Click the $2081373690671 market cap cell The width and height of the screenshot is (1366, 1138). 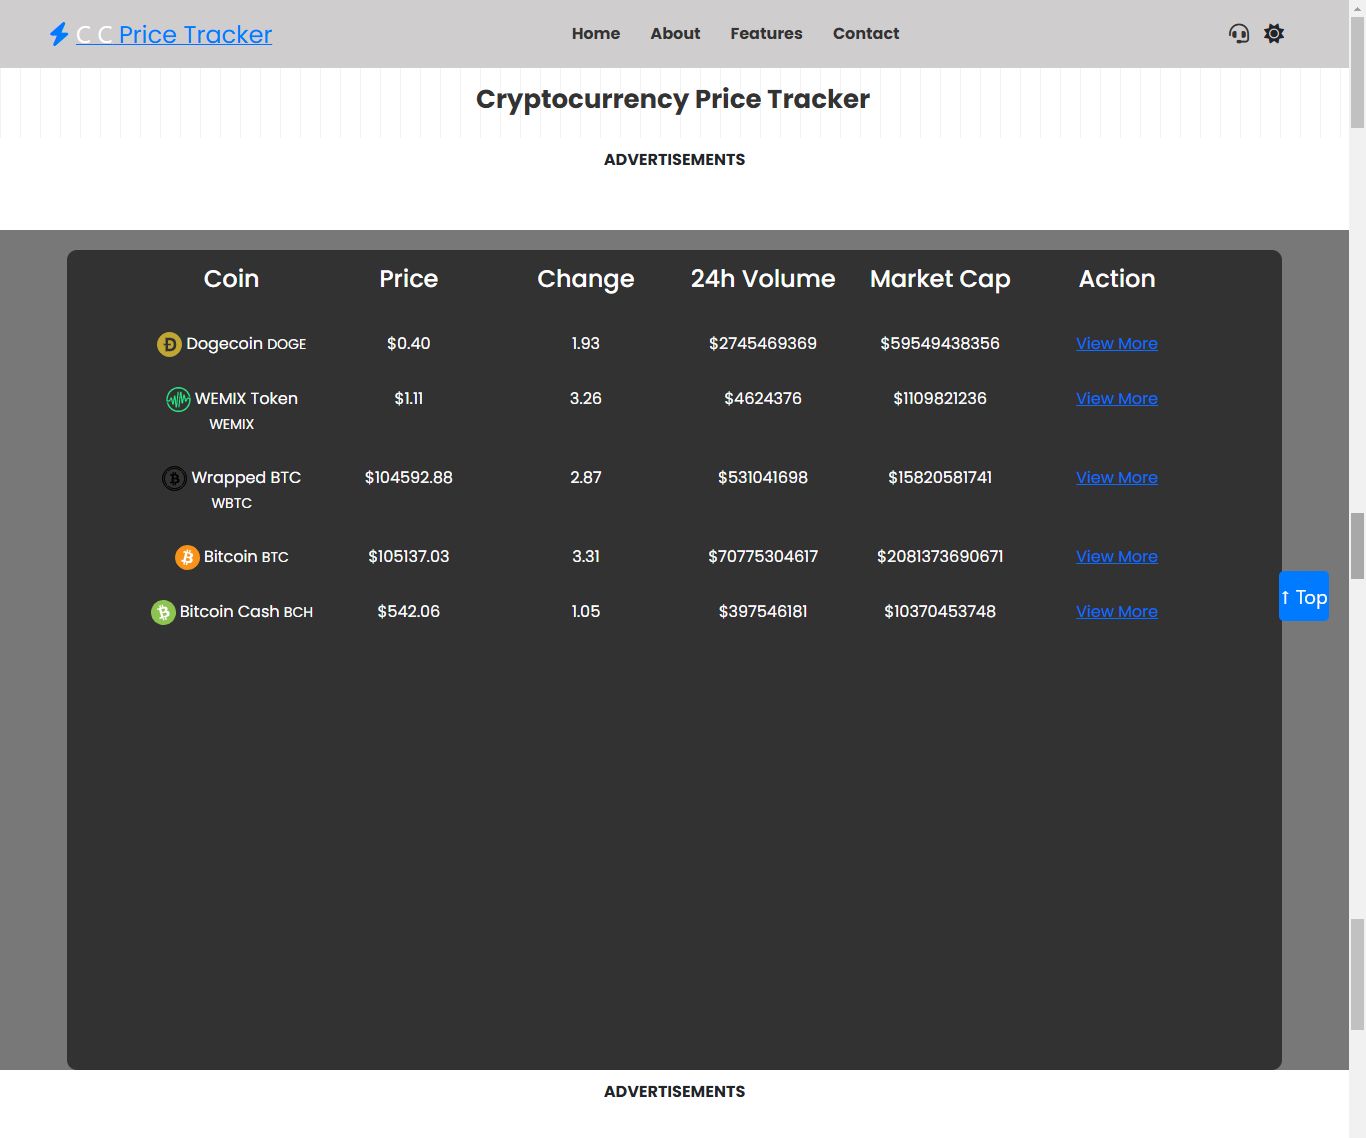tap(940, 556)
